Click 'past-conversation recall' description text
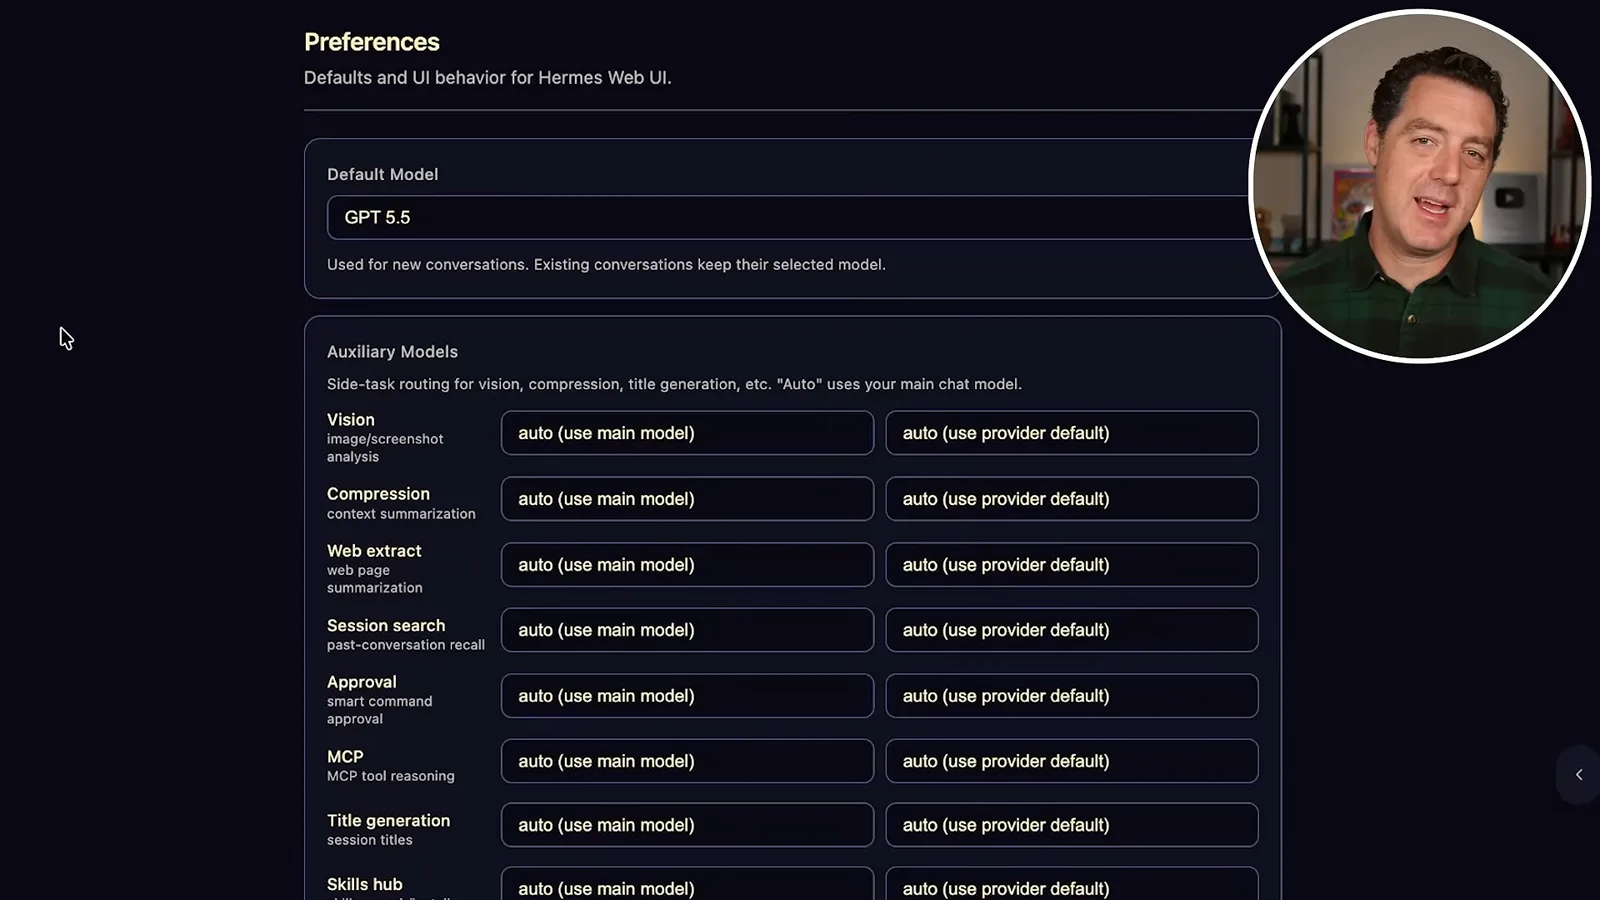This screenshot has height=900, width=1600. coord(406,645)
